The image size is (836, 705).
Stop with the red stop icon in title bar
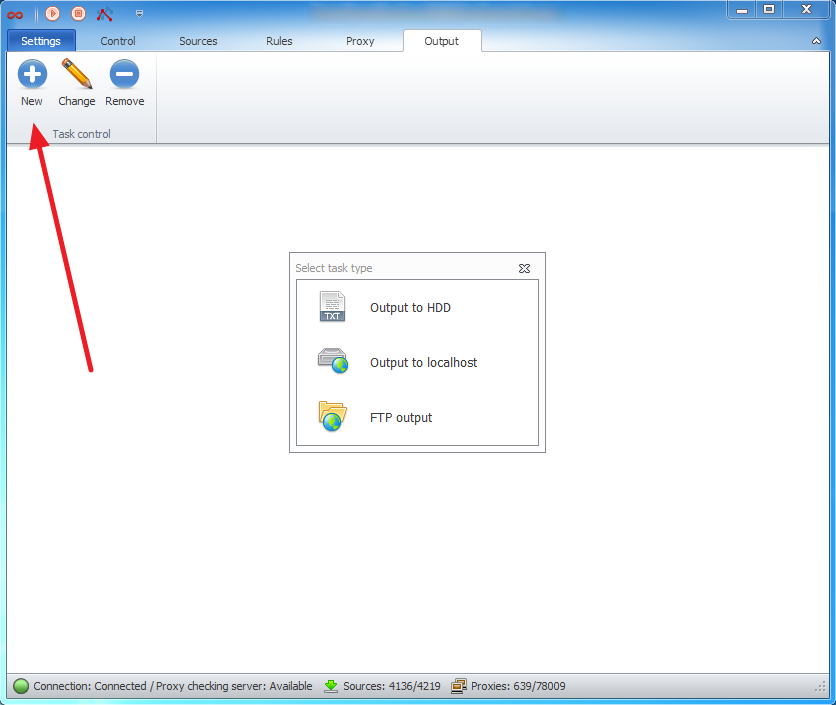[78, 13]
